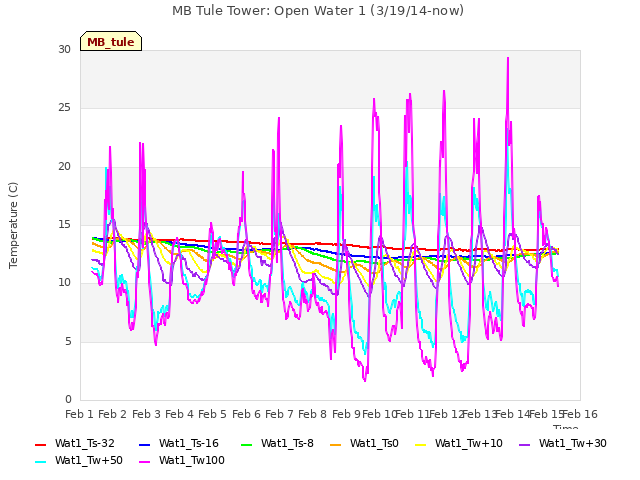Click the Feb 1 x-axis tick label
This screenshot has width=640, height=480.
(79, 414)
